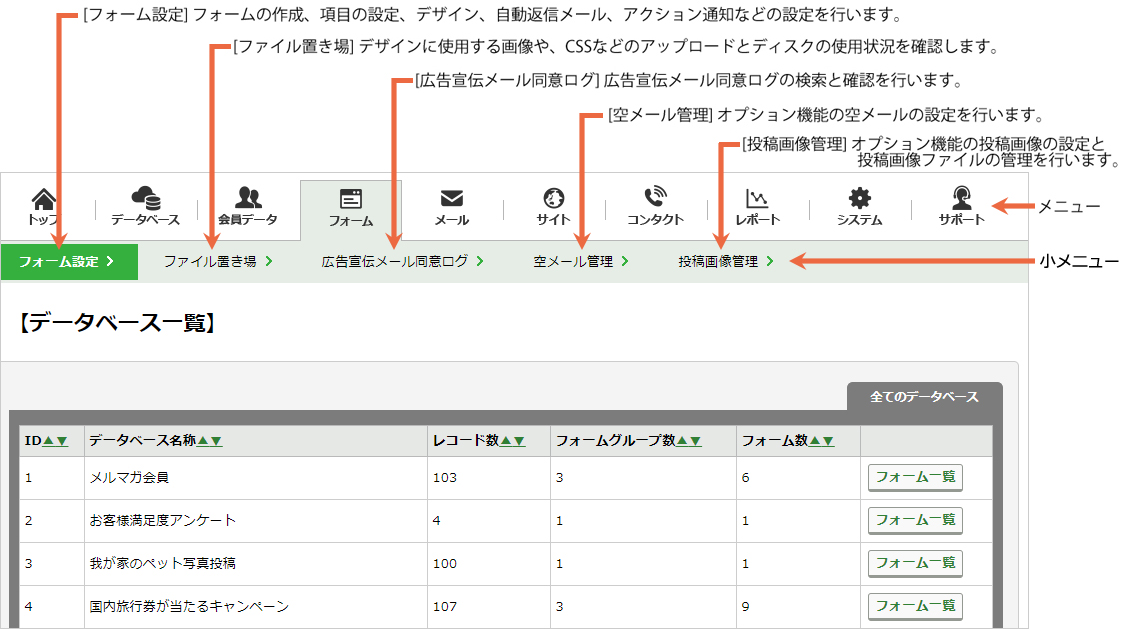Click record count 107 cell
The width and height of the screenshot is (1138, 629).
488,606
